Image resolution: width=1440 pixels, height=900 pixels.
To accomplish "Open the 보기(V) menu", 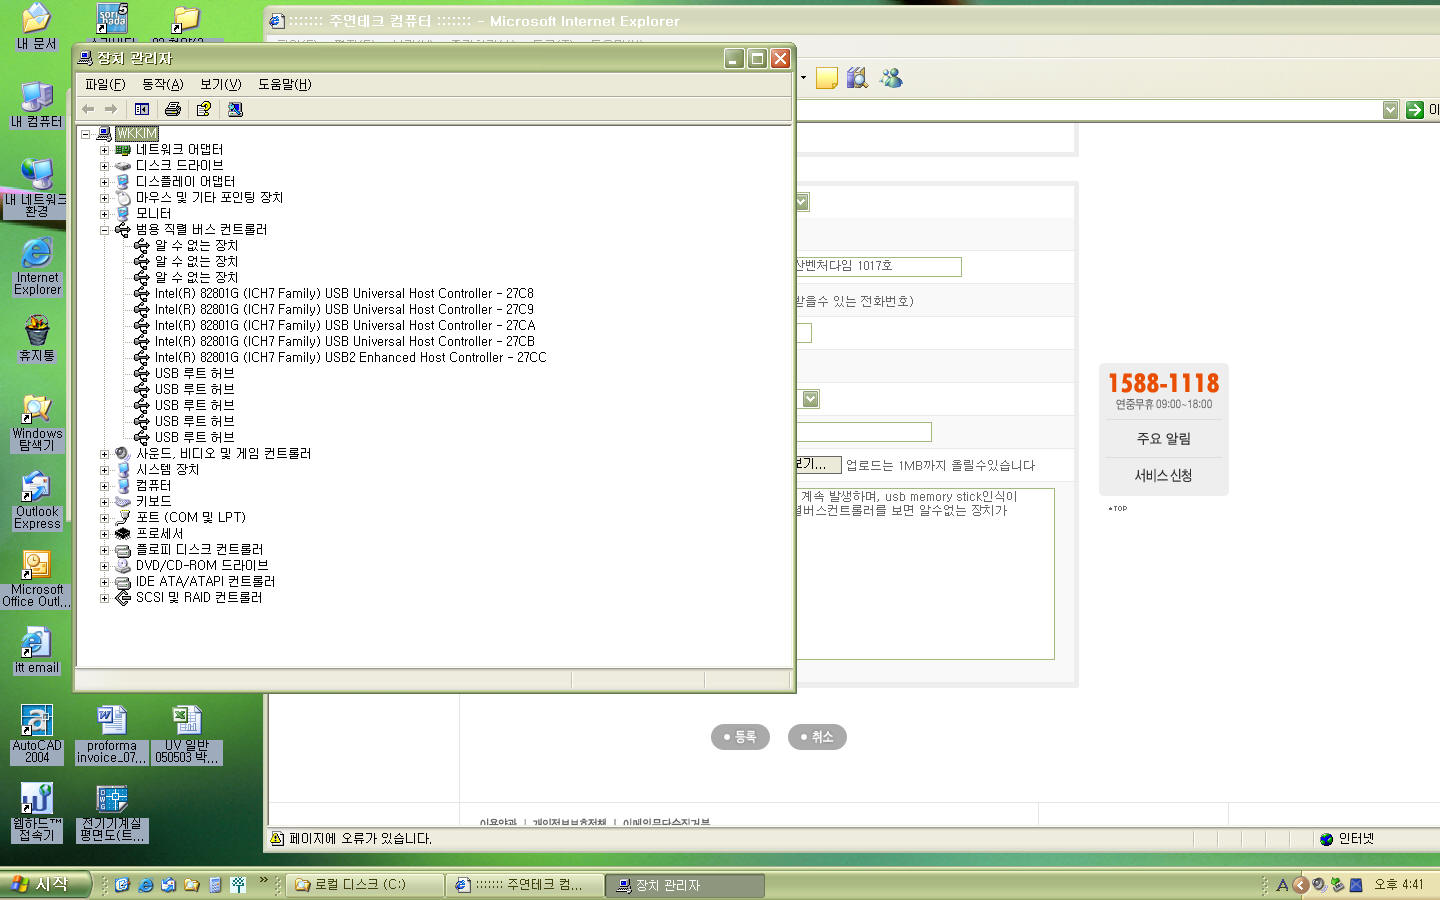I will tap(220, 84).
